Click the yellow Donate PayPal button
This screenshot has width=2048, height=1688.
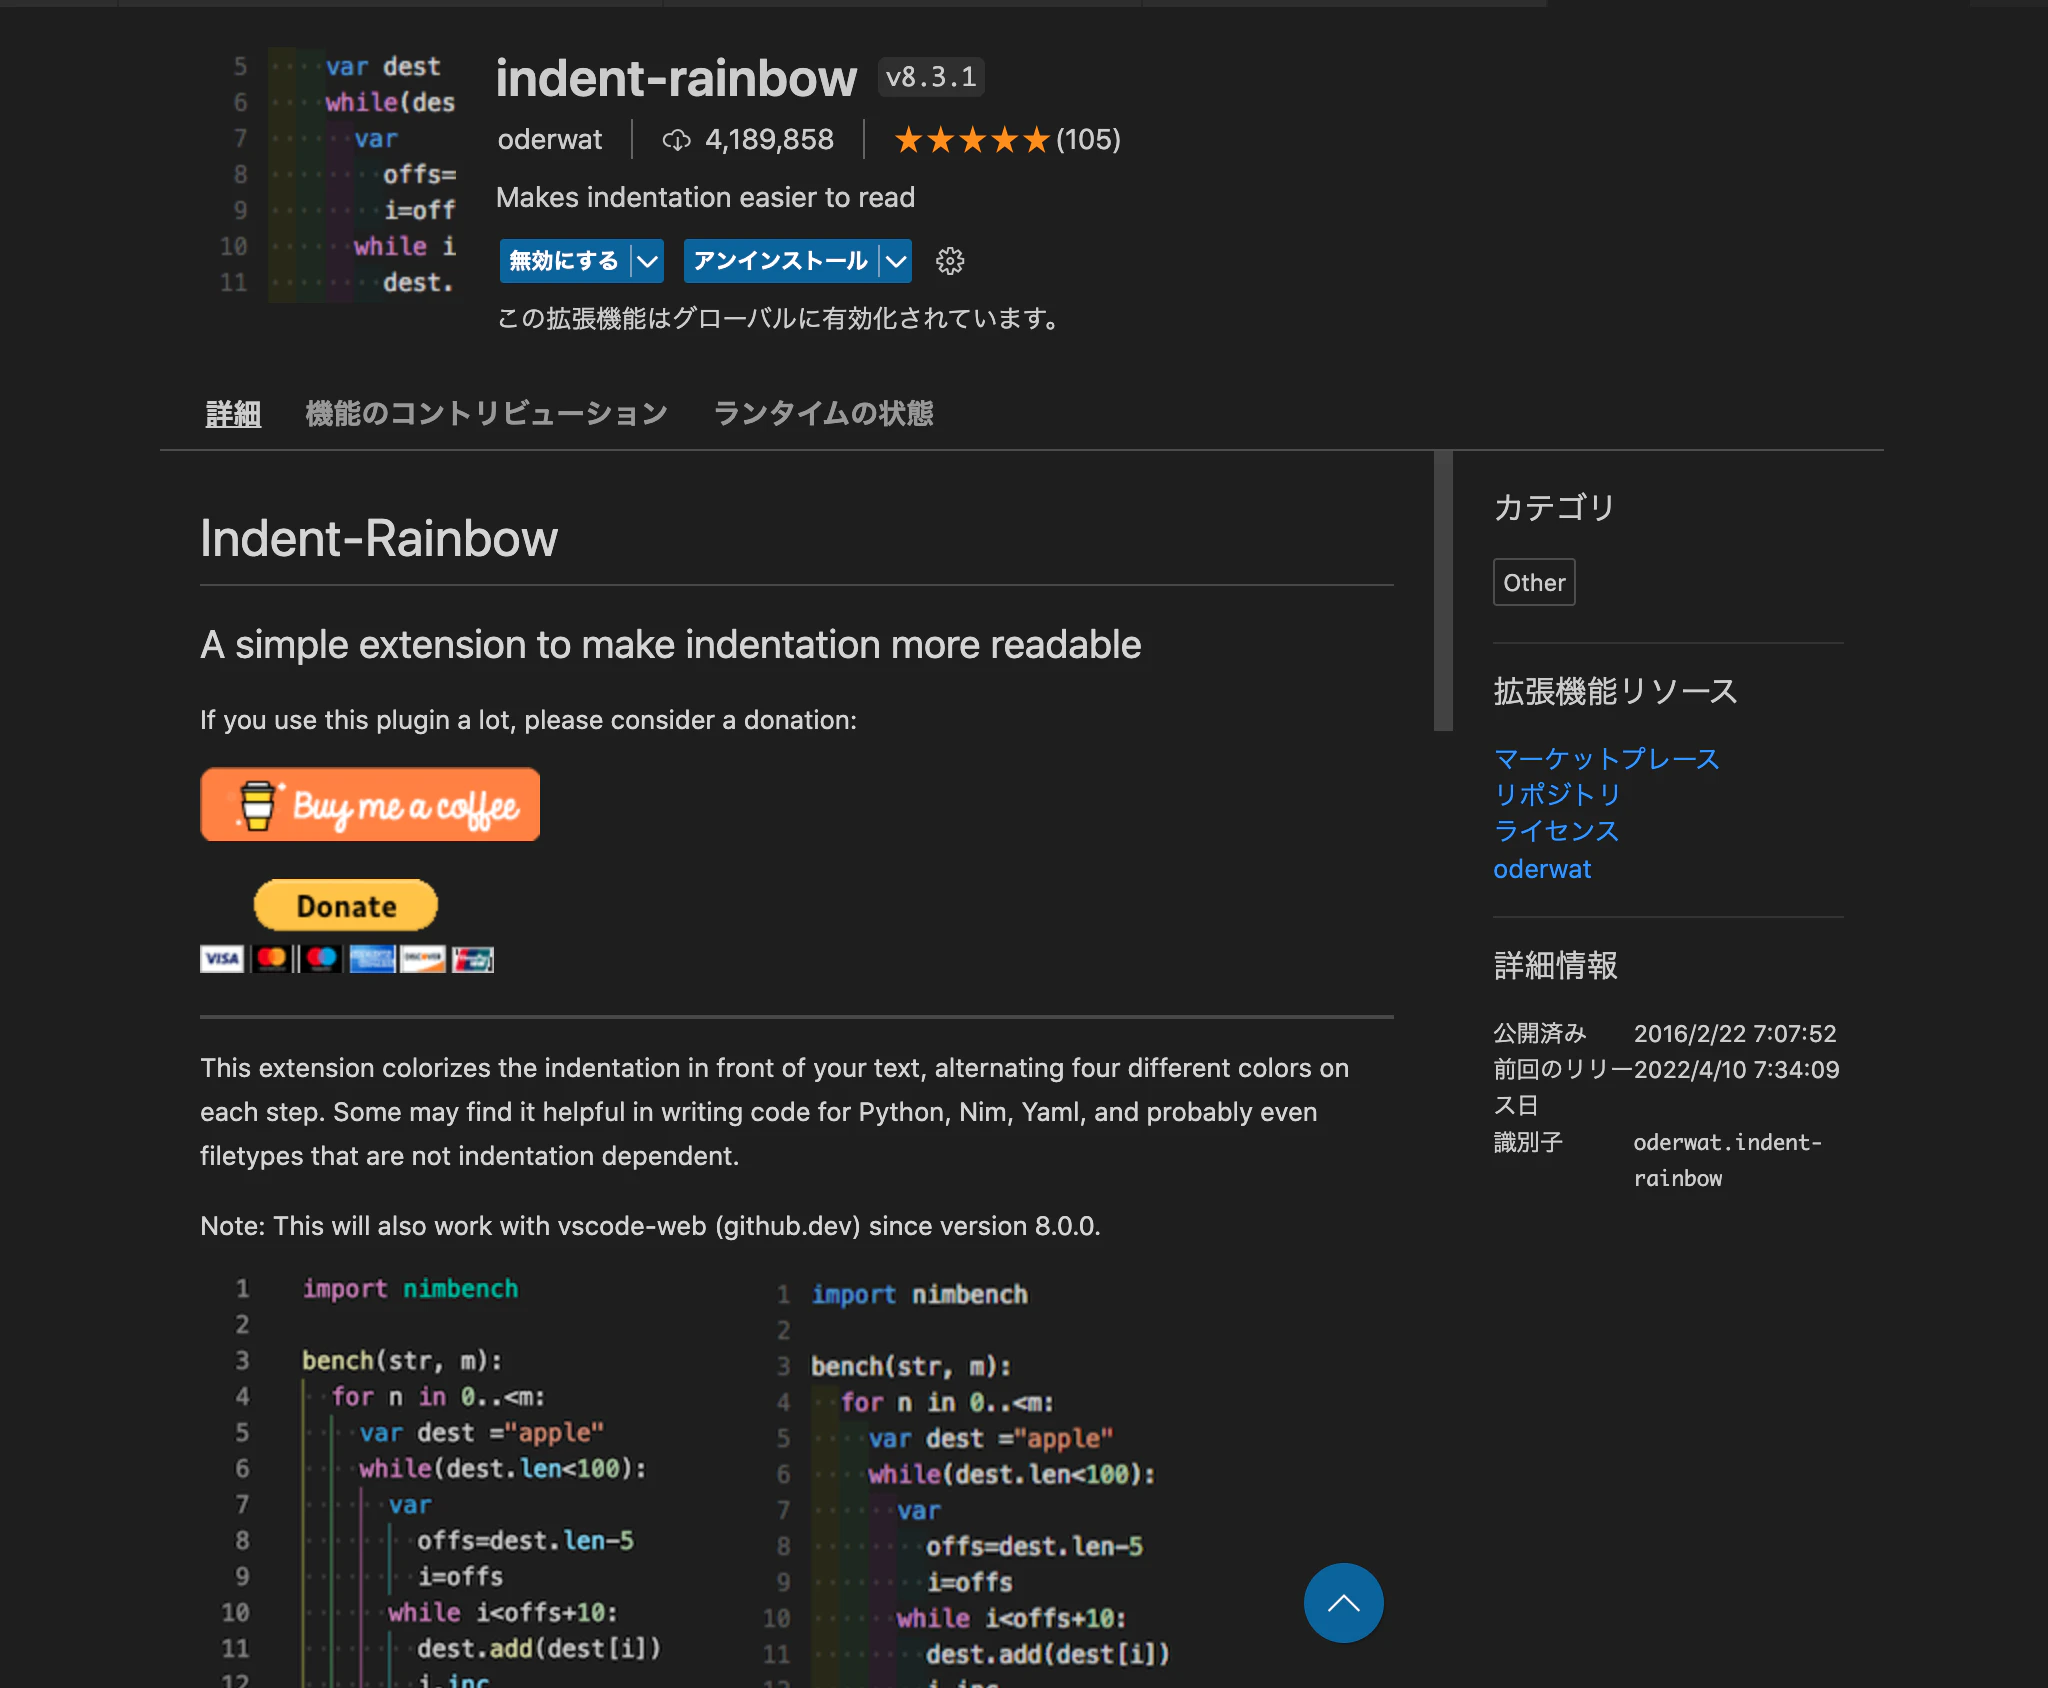click(x=346, y=905)
